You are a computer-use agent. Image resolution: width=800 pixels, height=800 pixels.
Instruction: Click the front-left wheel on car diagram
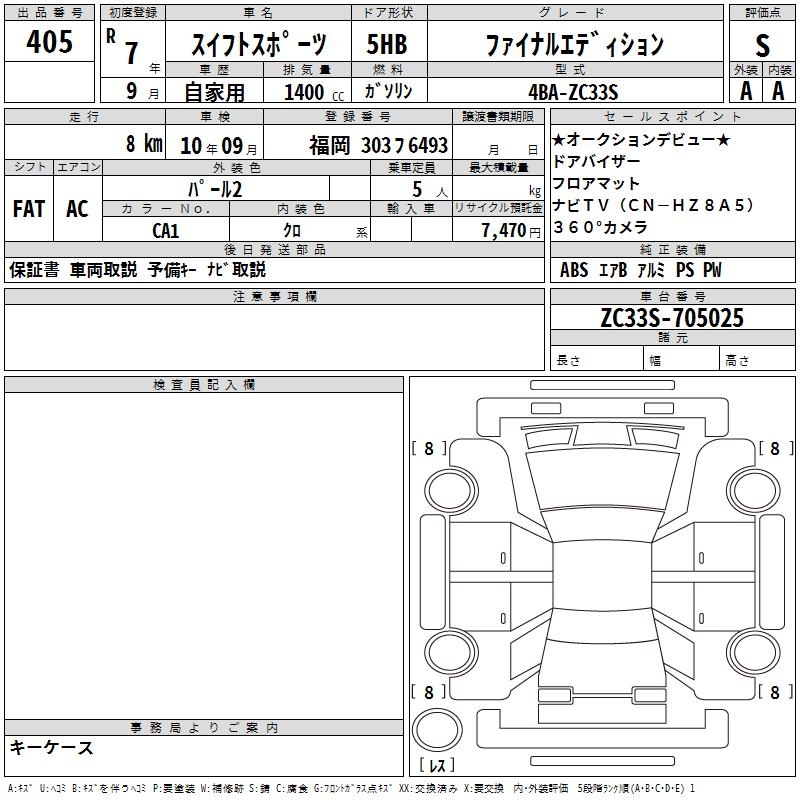pos(451,491)
